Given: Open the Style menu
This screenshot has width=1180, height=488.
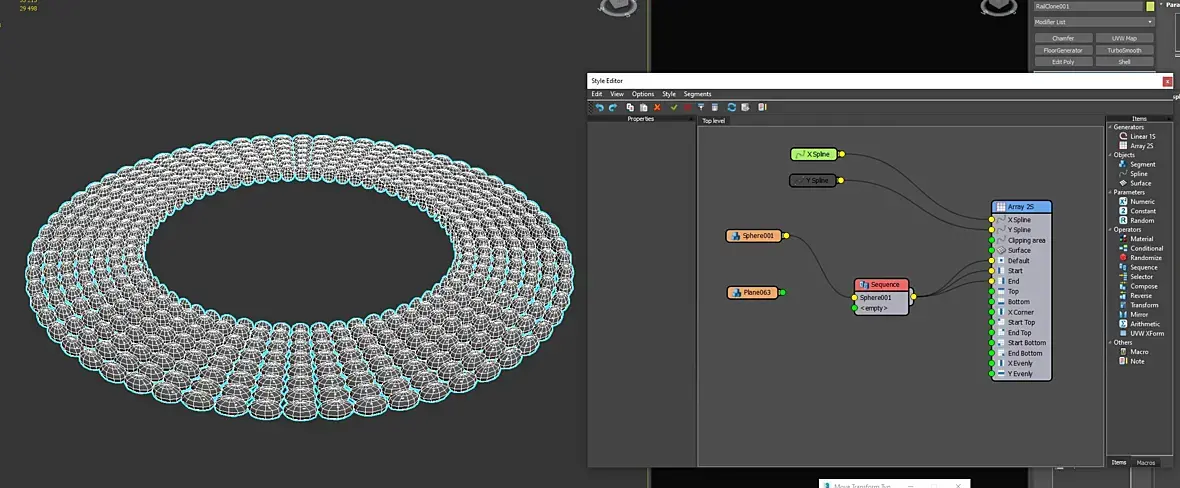Looking at the screenshot, I should (x=669, y=94).
